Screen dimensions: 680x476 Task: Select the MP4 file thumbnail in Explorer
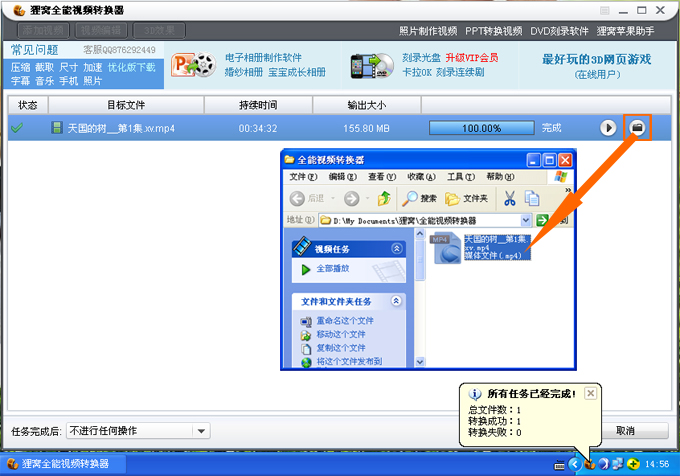point(445,248)
